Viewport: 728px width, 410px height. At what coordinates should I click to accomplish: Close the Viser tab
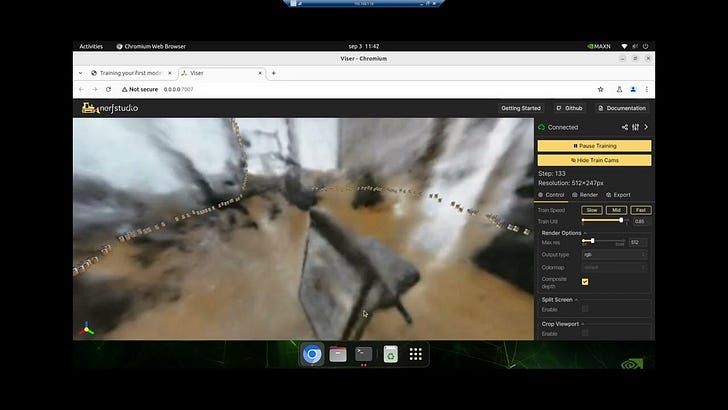(x=260, y=73)
